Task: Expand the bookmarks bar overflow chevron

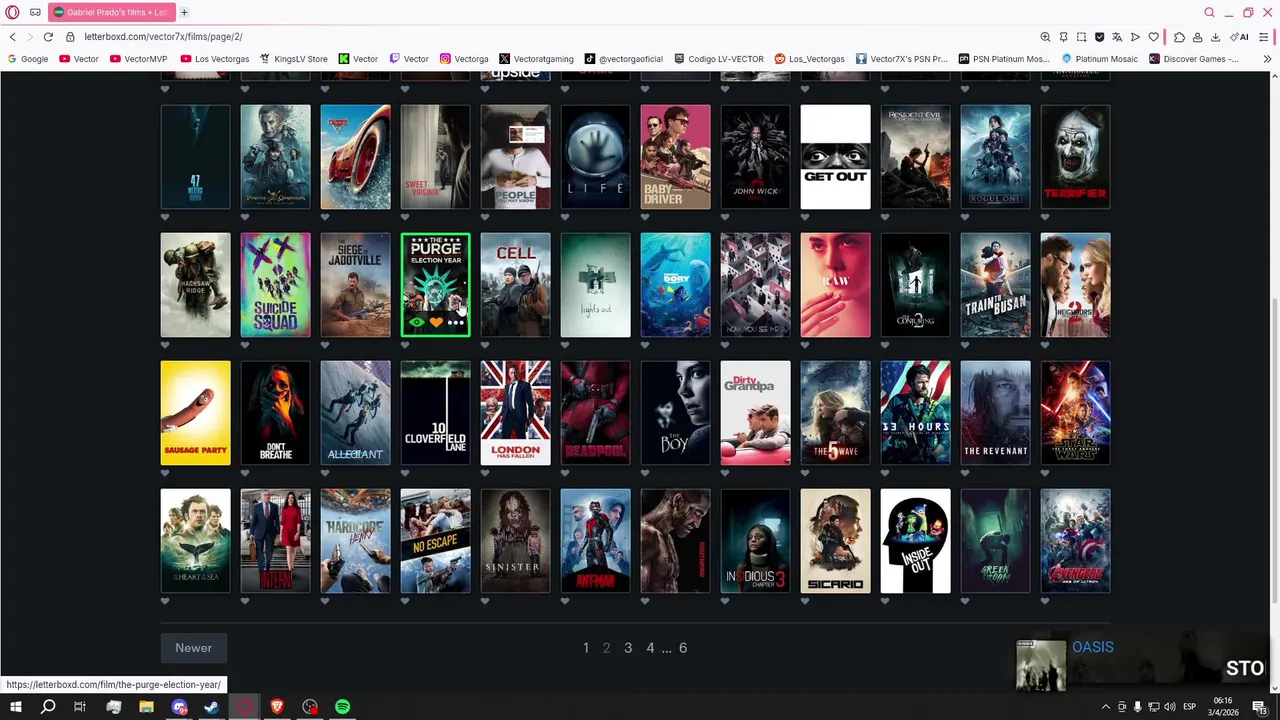Action: click(1267, 59)
